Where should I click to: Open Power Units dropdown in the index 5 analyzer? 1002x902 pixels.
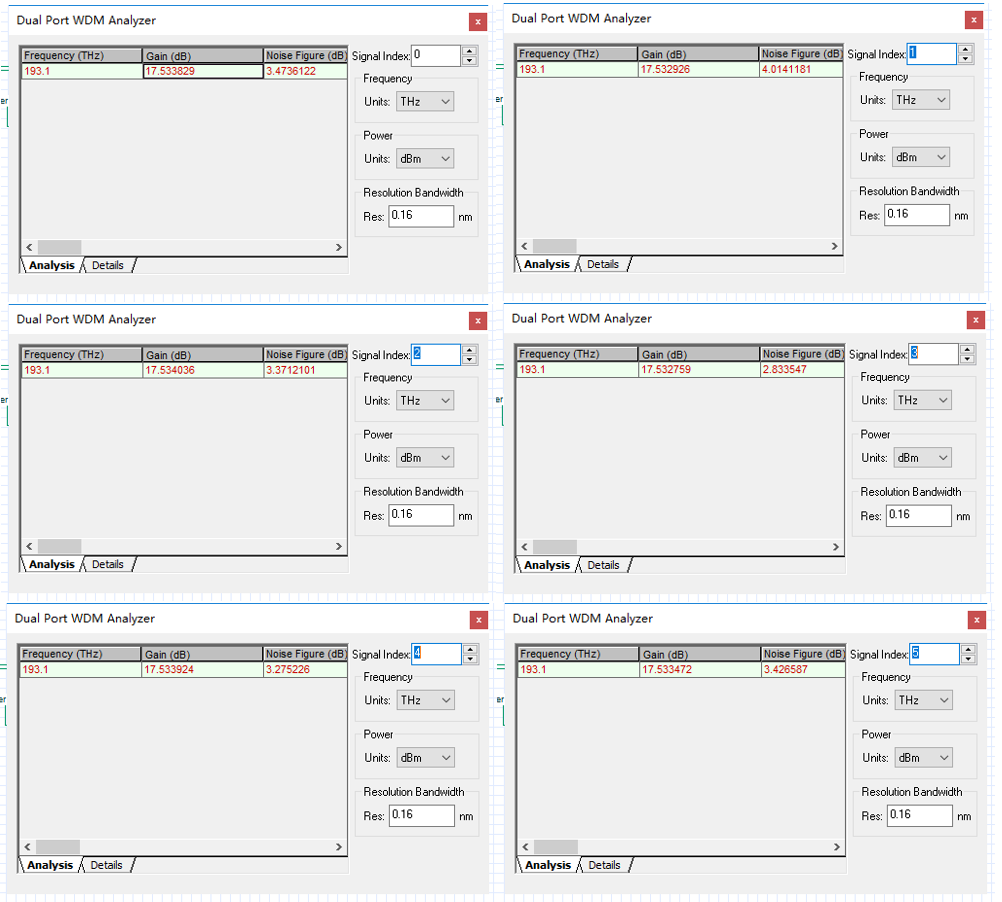coord(924,758)
